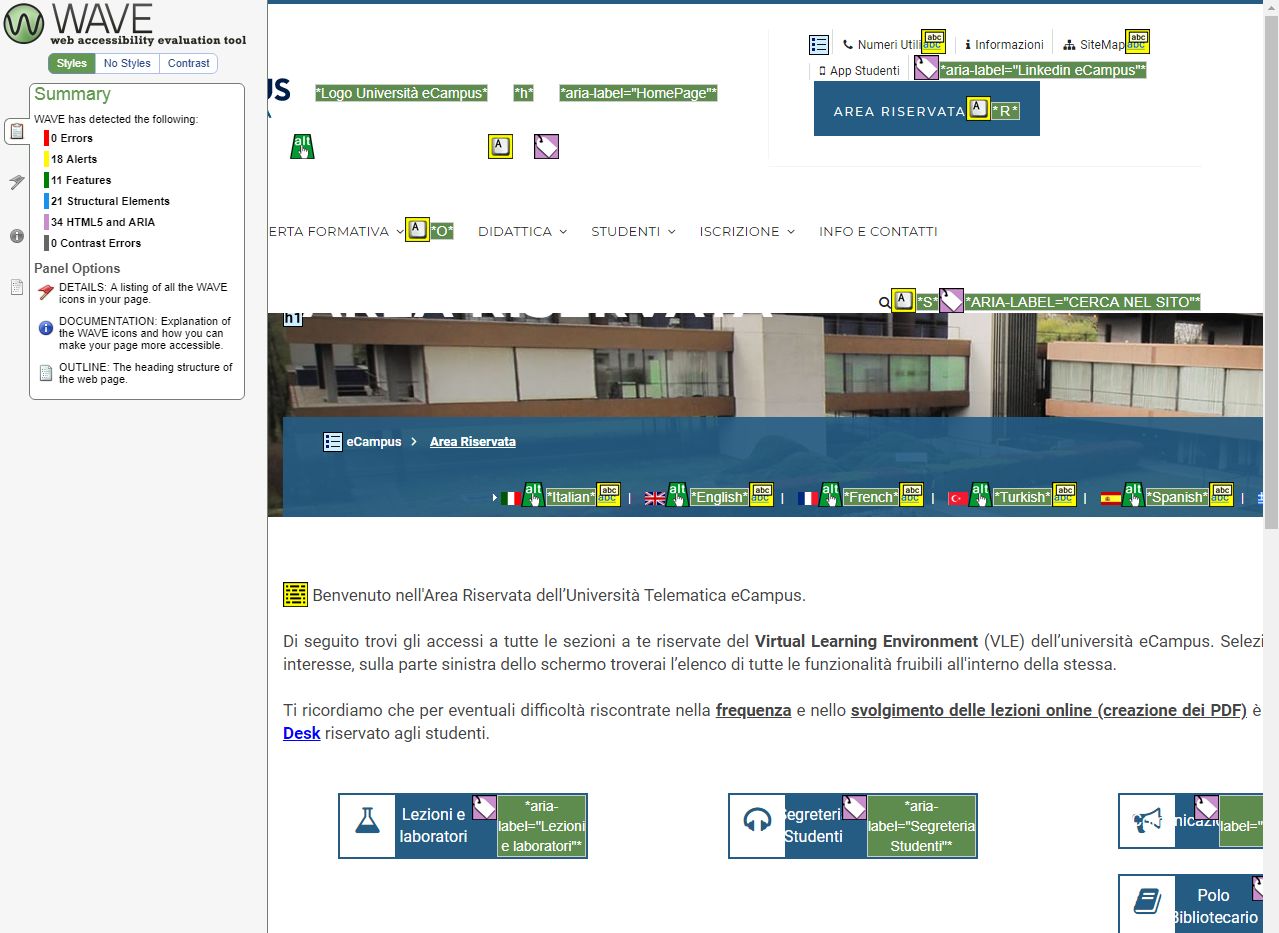Click the ARIA tag icon beside Linkedin eCampus label

[x=926, y=68]
